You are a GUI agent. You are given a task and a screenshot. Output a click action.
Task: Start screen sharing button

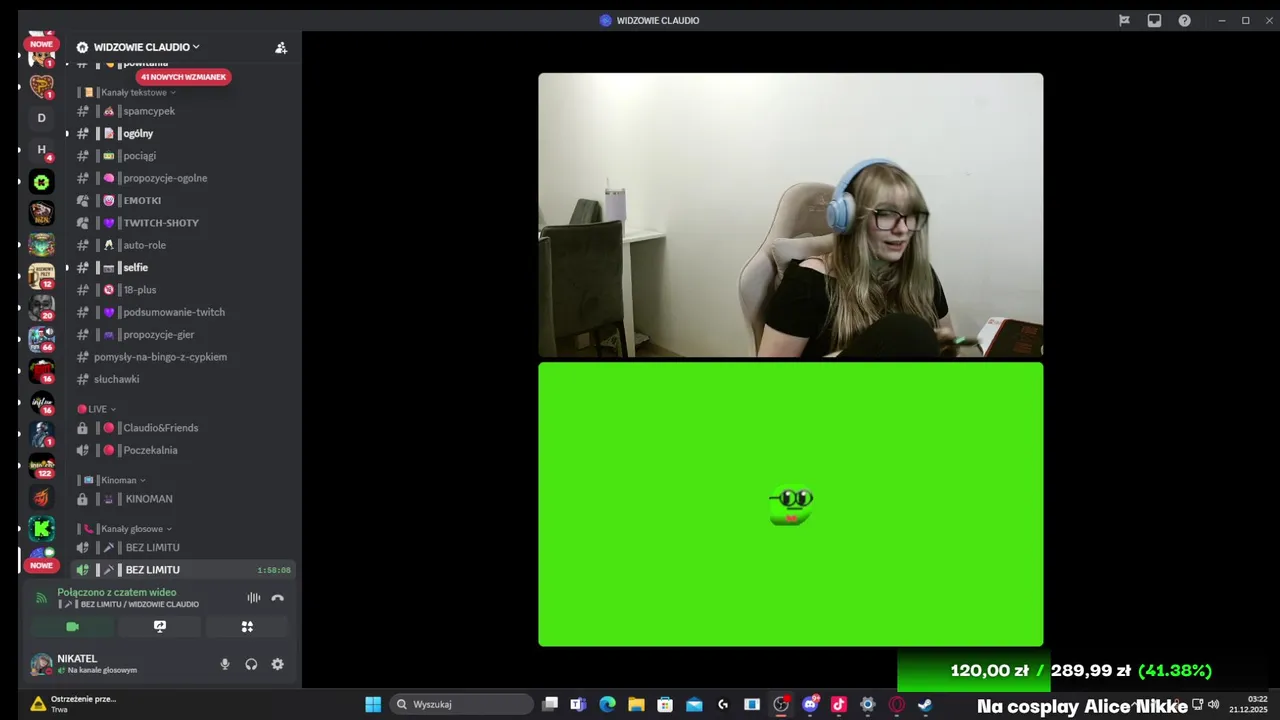point(160,627)
